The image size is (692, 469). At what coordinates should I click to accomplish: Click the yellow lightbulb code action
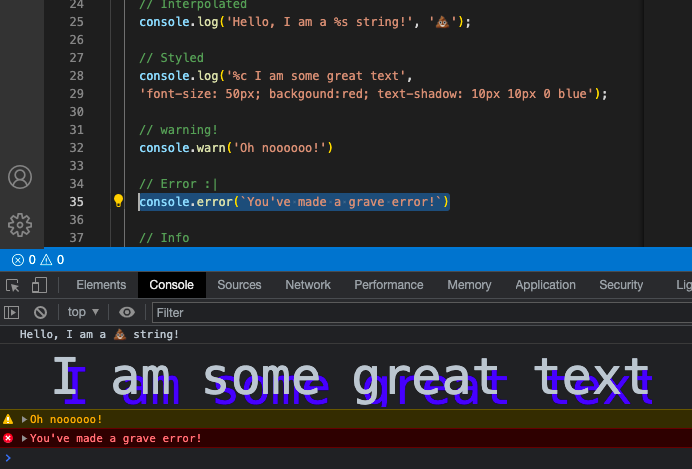click(118, 202)
